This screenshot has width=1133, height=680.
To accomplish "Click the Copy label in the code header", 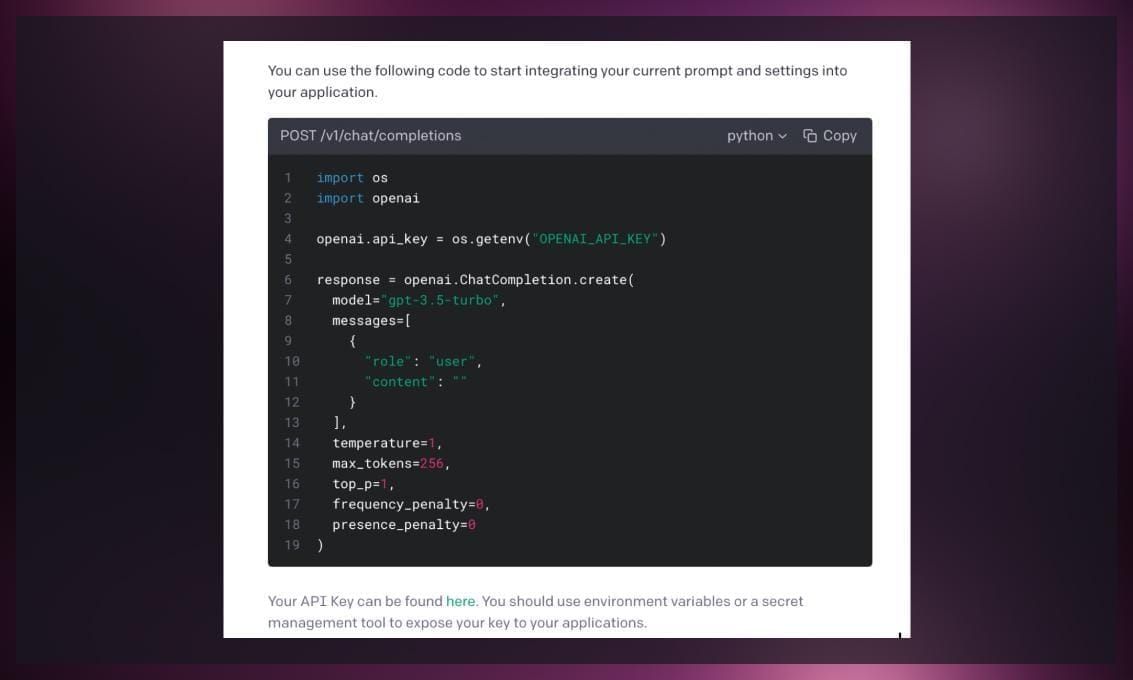I will tap(840, 136).
